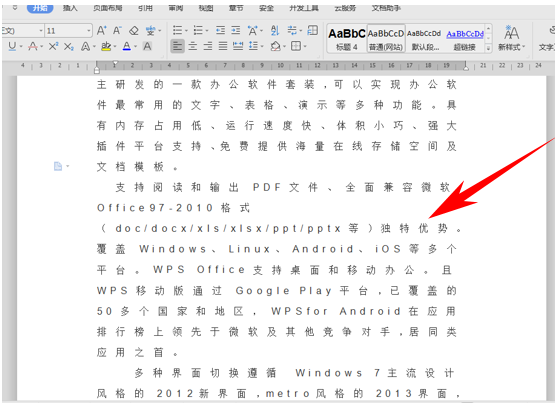Apply yellow highlight color
The image size is (555, 403).
106,46
